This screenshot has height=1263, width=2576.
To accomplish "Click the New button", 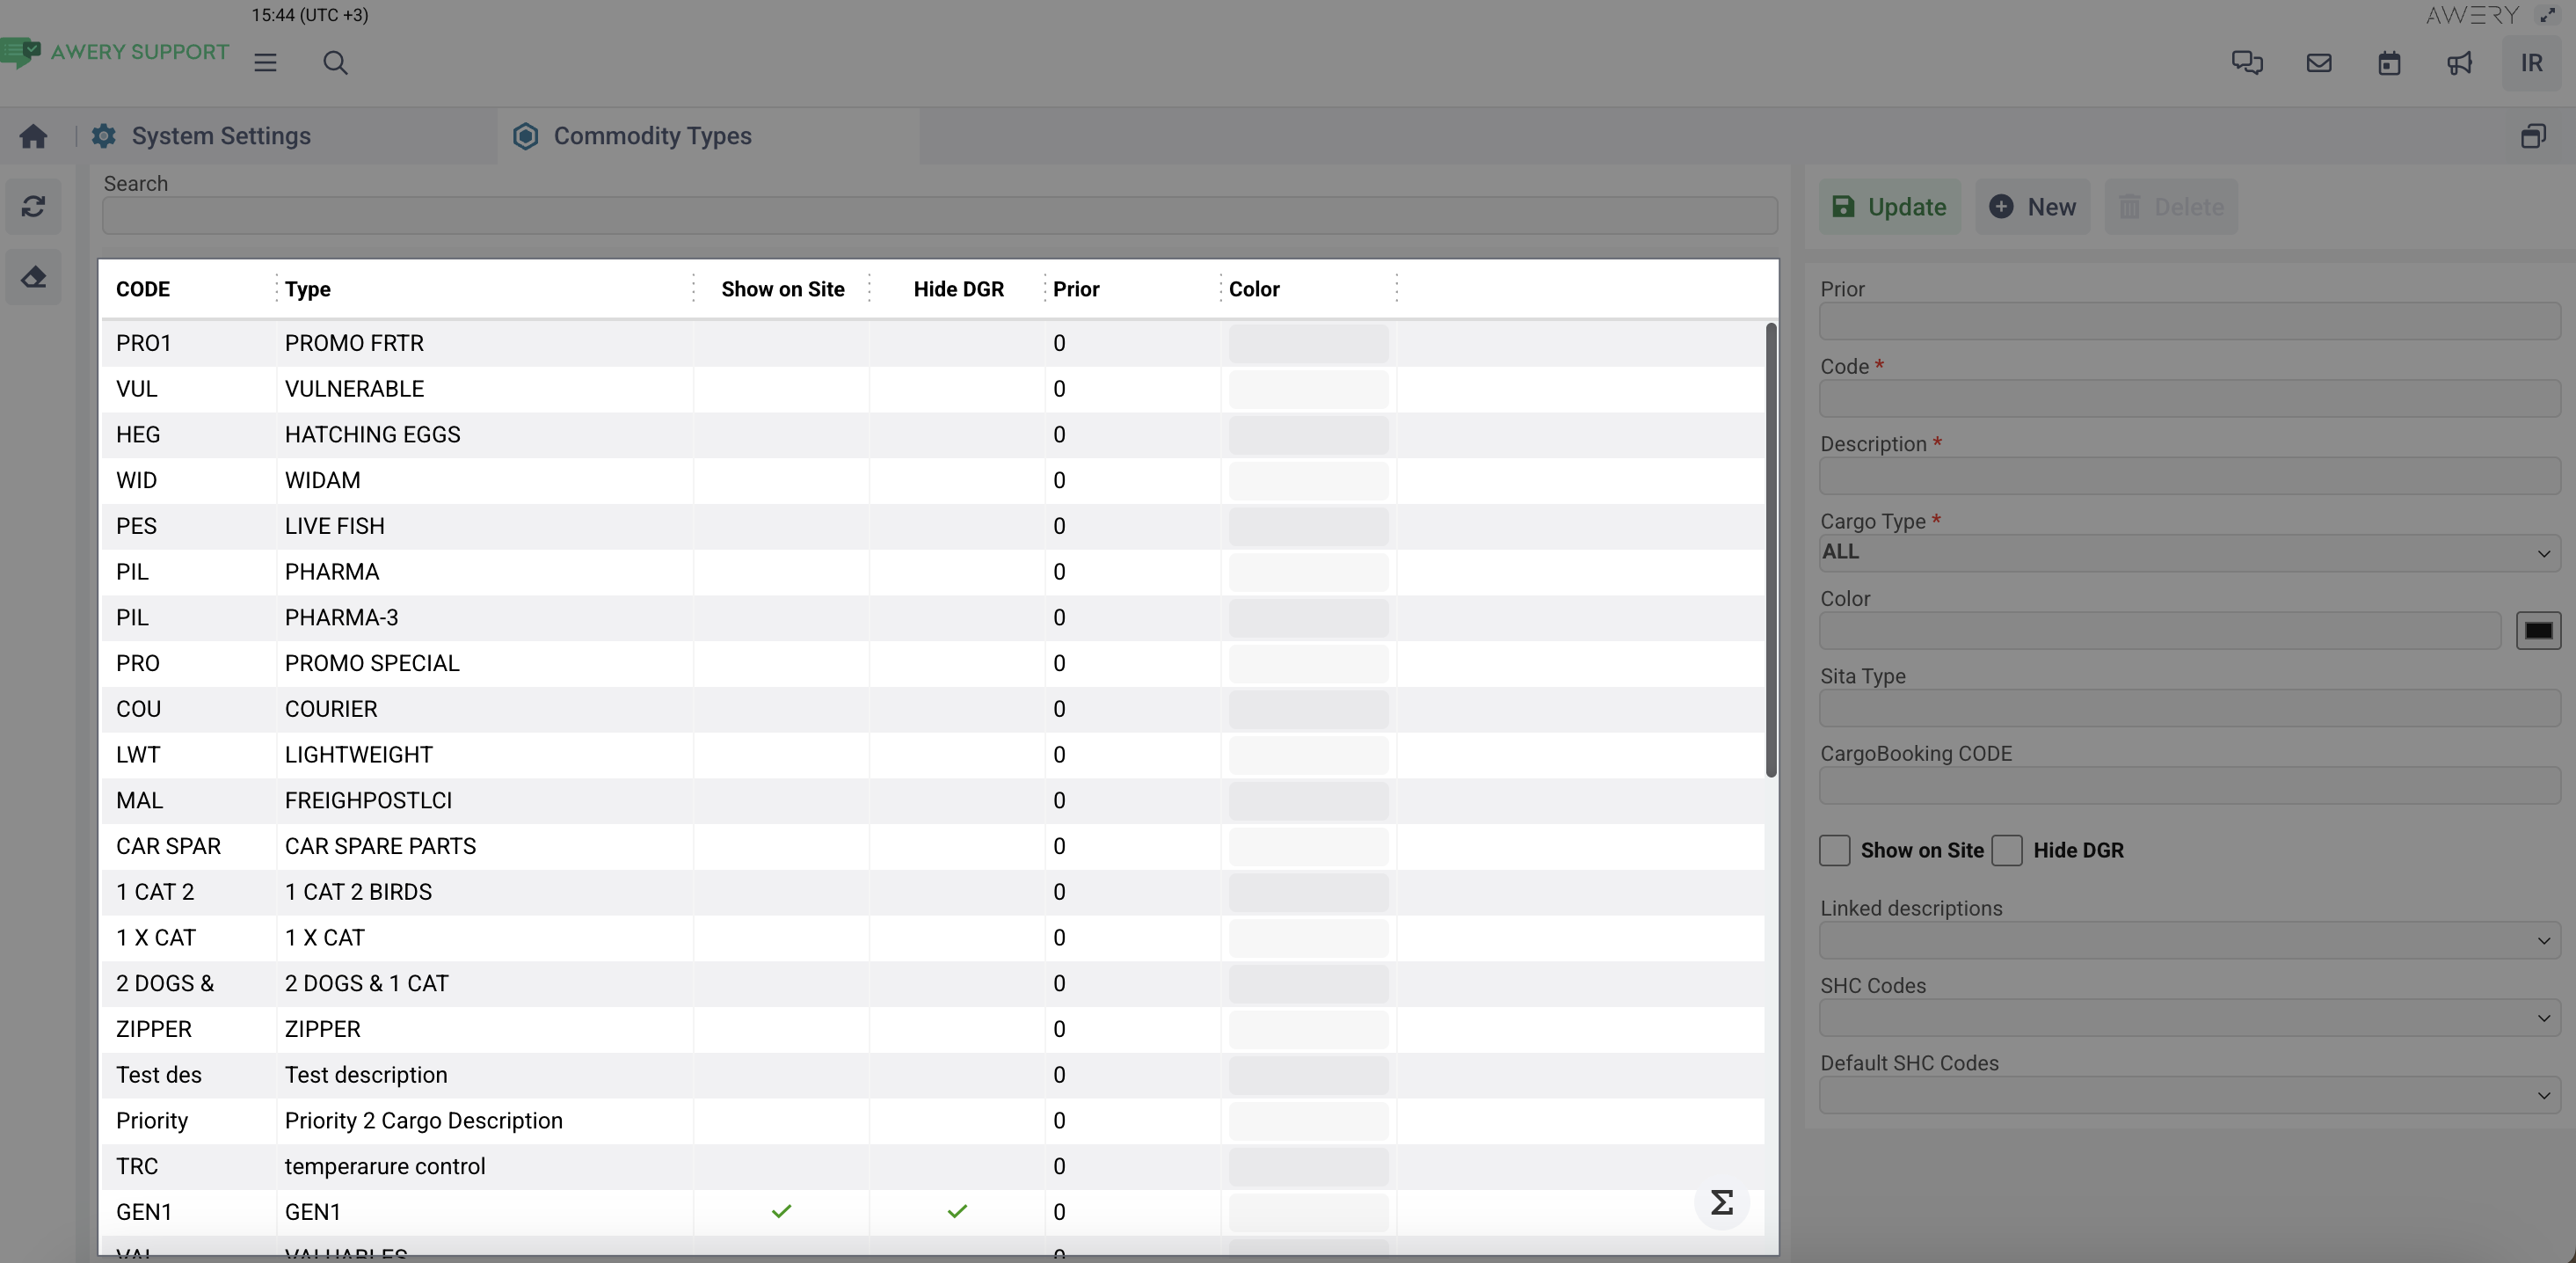I will [x=2033, y=207].
